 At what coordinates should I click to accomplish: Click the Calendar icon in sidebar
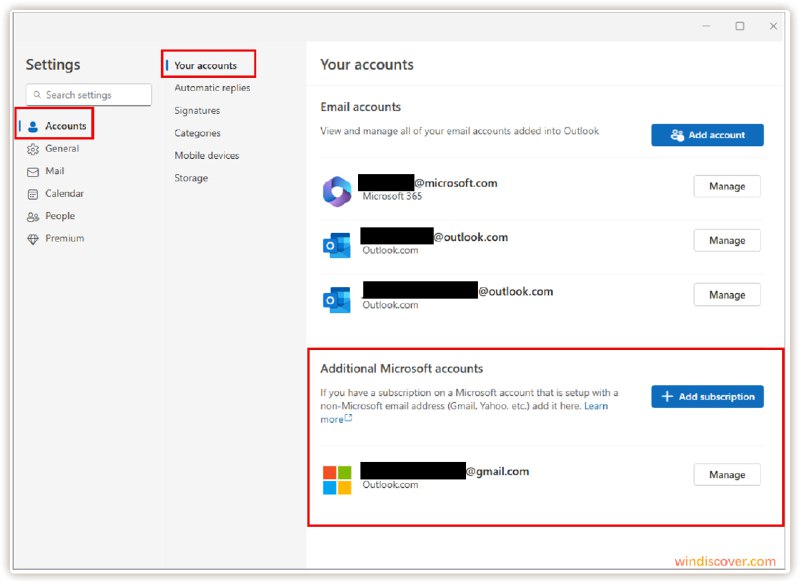[33, 194]
